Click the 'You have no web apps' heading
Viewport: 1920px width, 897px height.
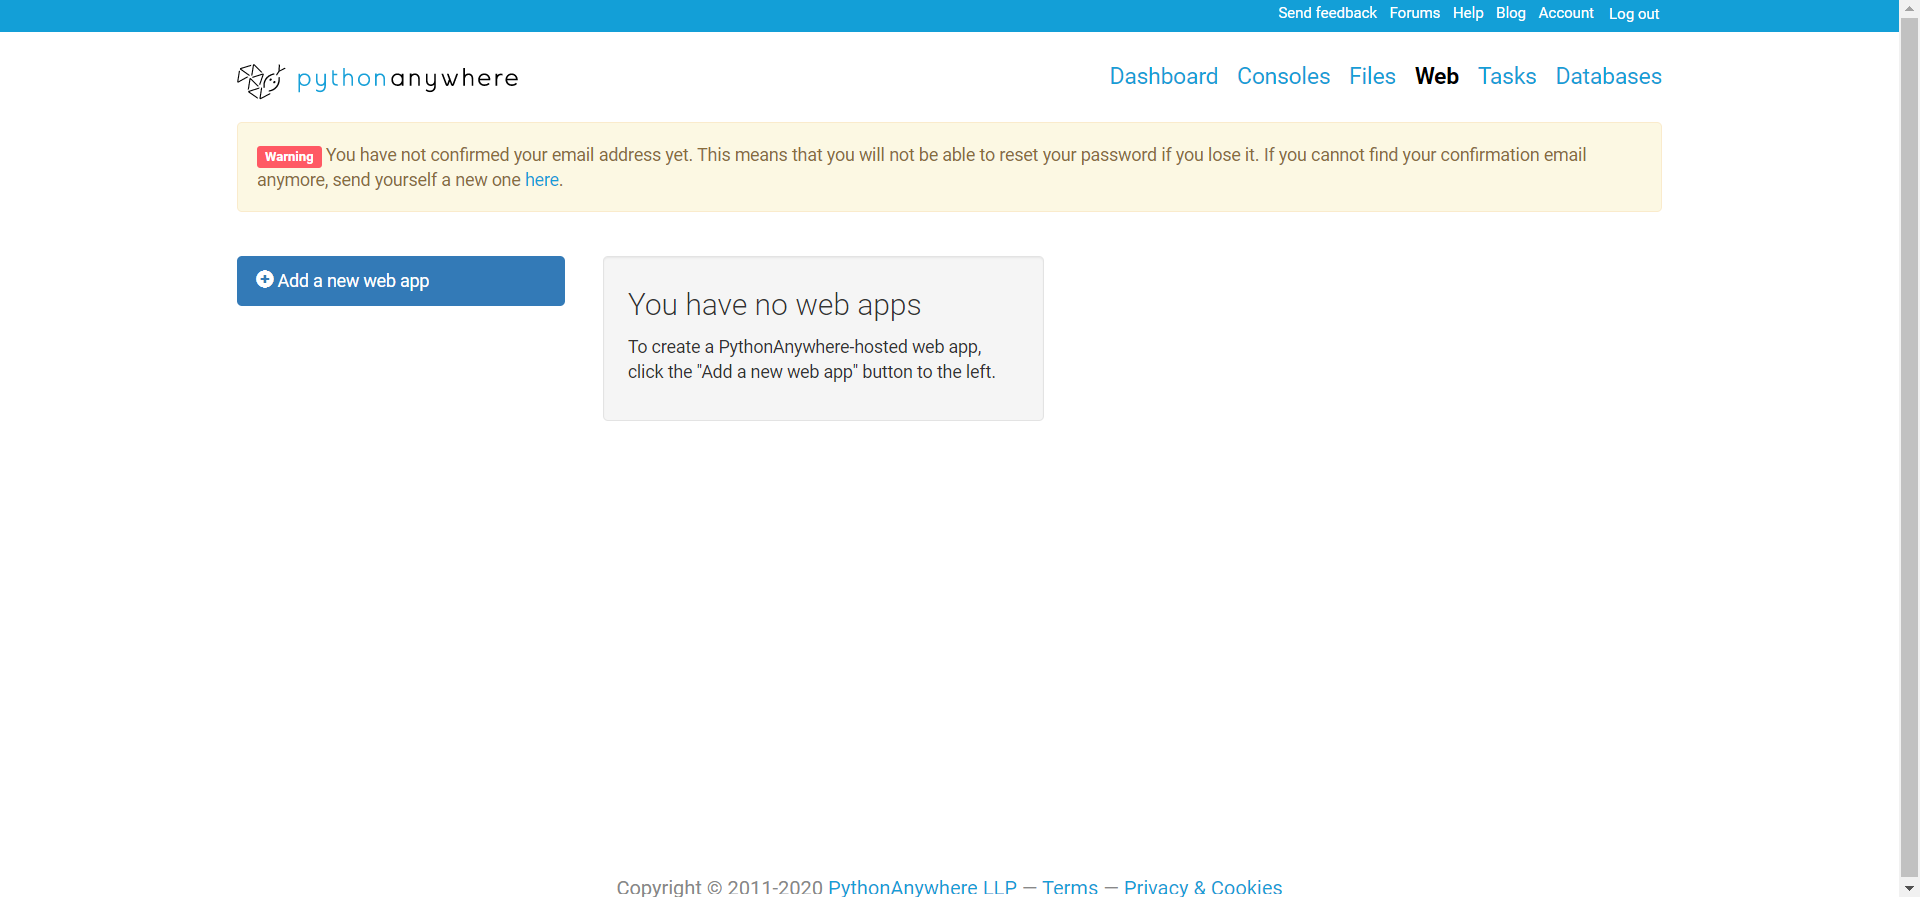(774, 305)
